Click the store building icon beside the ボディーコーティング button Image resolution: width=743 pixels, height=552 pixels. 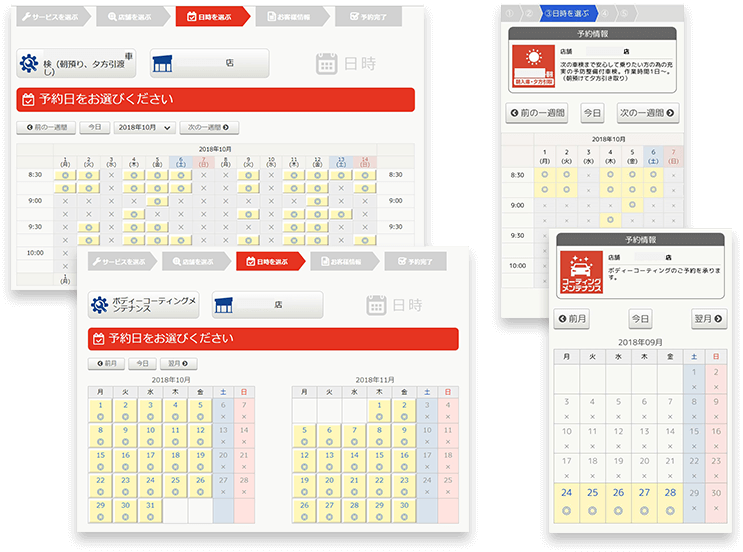click(224, 305)
